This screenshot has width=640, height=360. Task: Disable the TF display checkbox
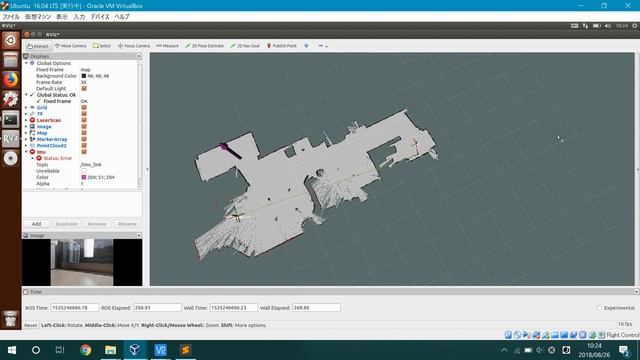point(84,114)
